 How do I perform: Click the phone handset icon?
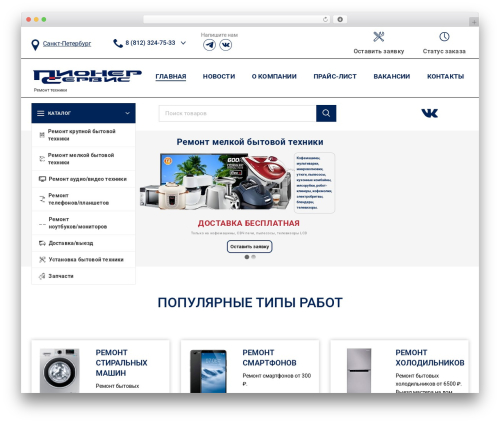point(118,43)
